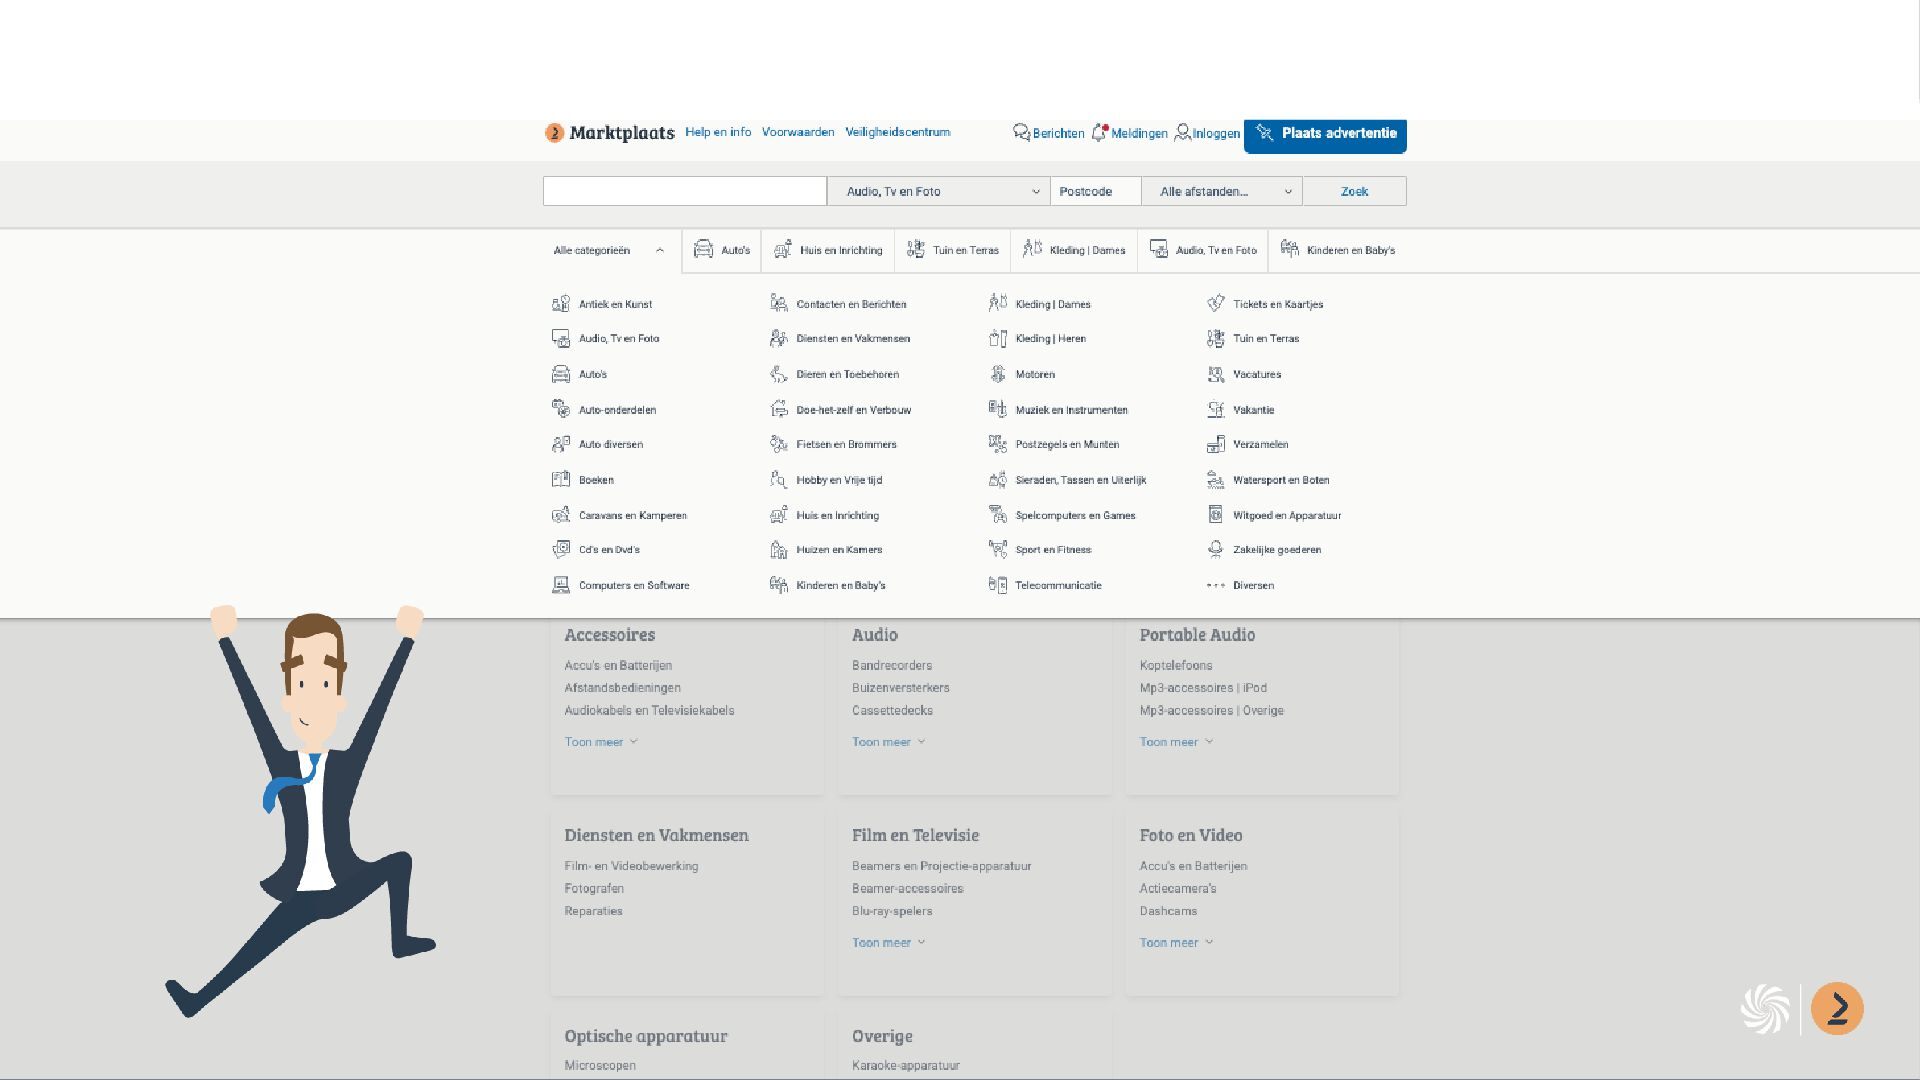Screen dimensions: 1920x1080
Task: Click the Boeken book icon
Action: click(561, 480)
